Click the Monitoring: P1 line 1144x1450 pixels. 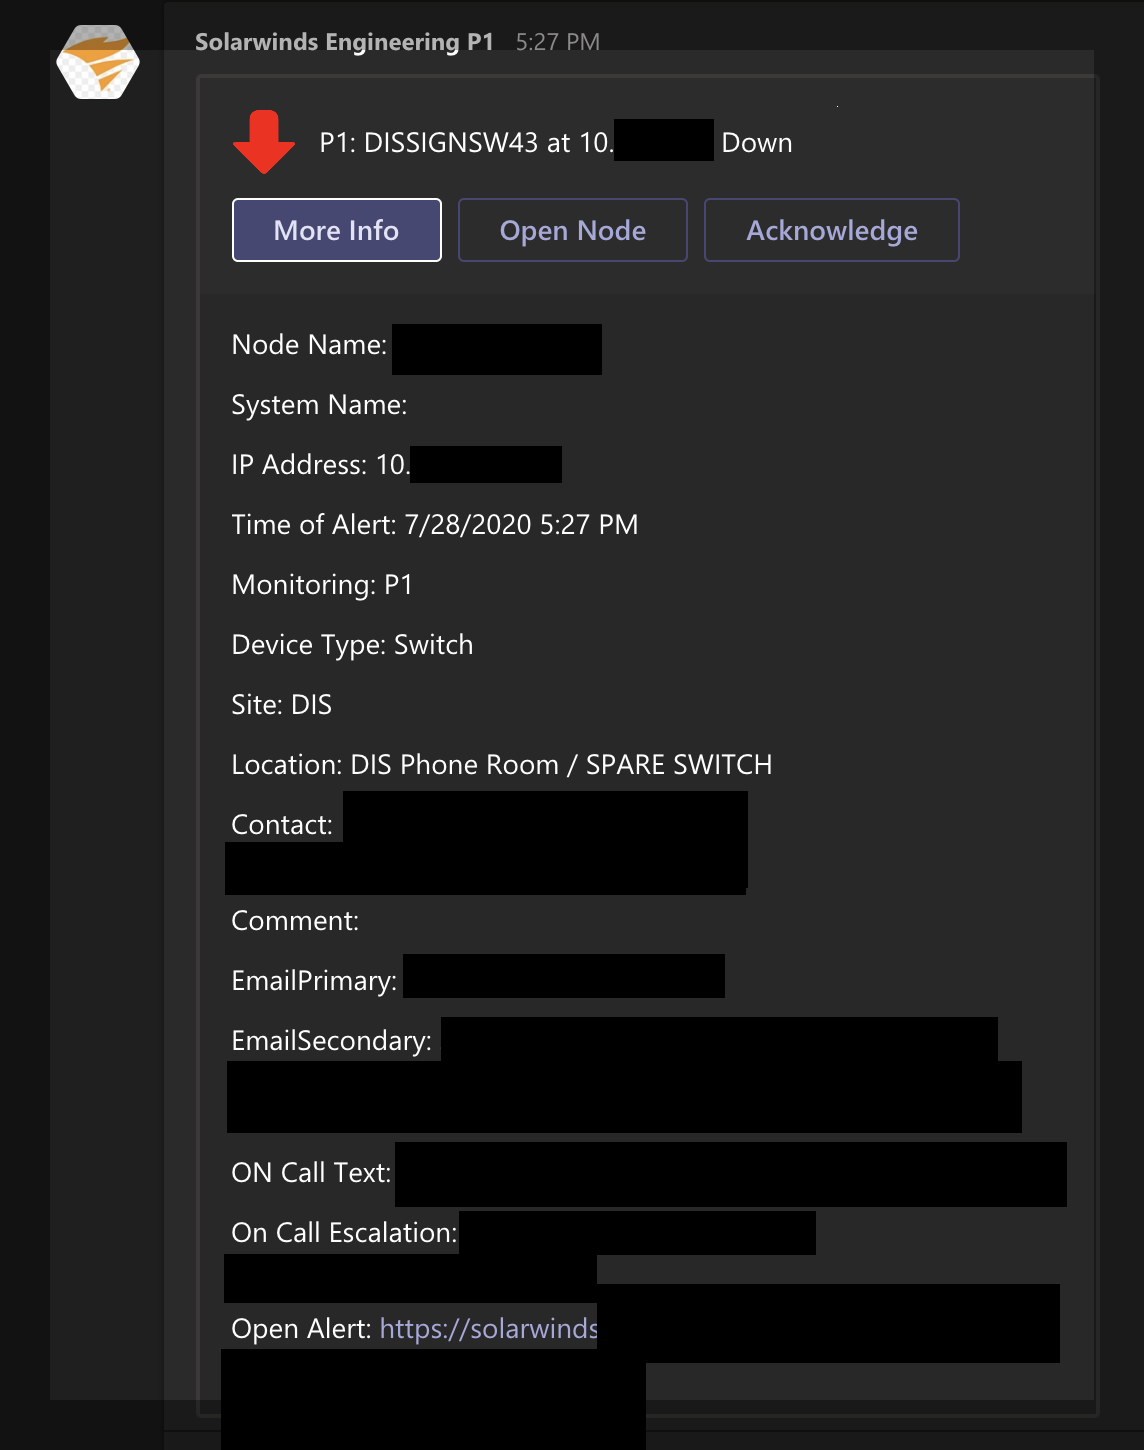pyautogui.click(x=322, y=585)
